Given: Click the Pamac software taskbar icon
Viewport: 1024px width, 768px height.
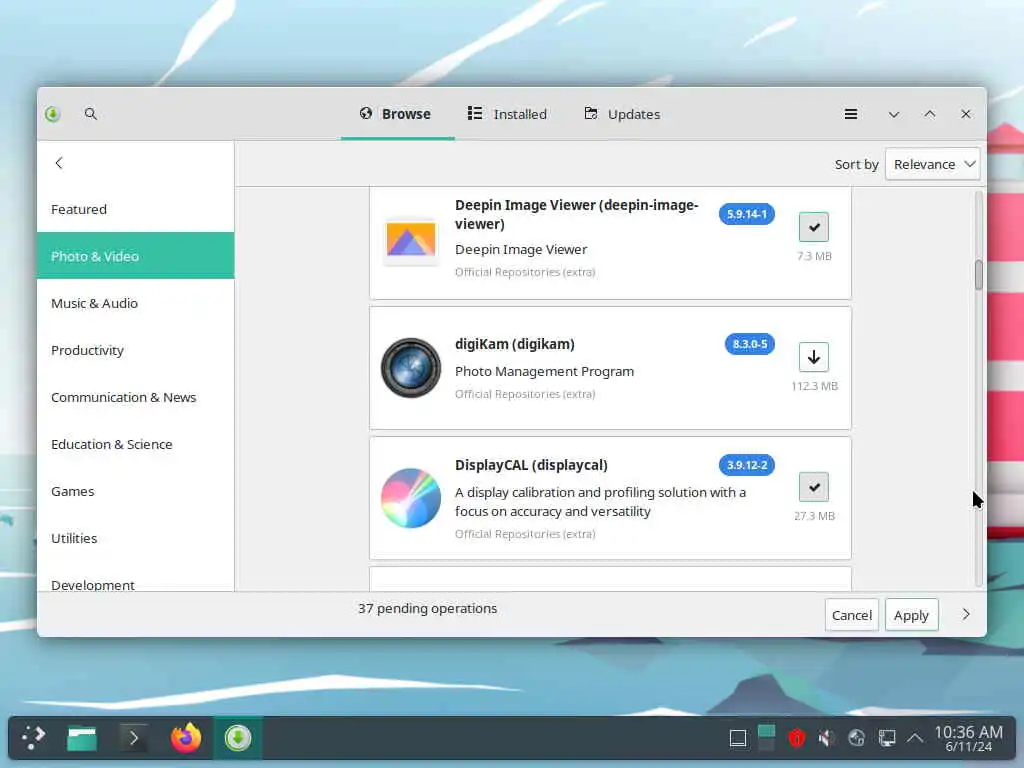Looking at the screenshot, I should (x=238, y=738).
